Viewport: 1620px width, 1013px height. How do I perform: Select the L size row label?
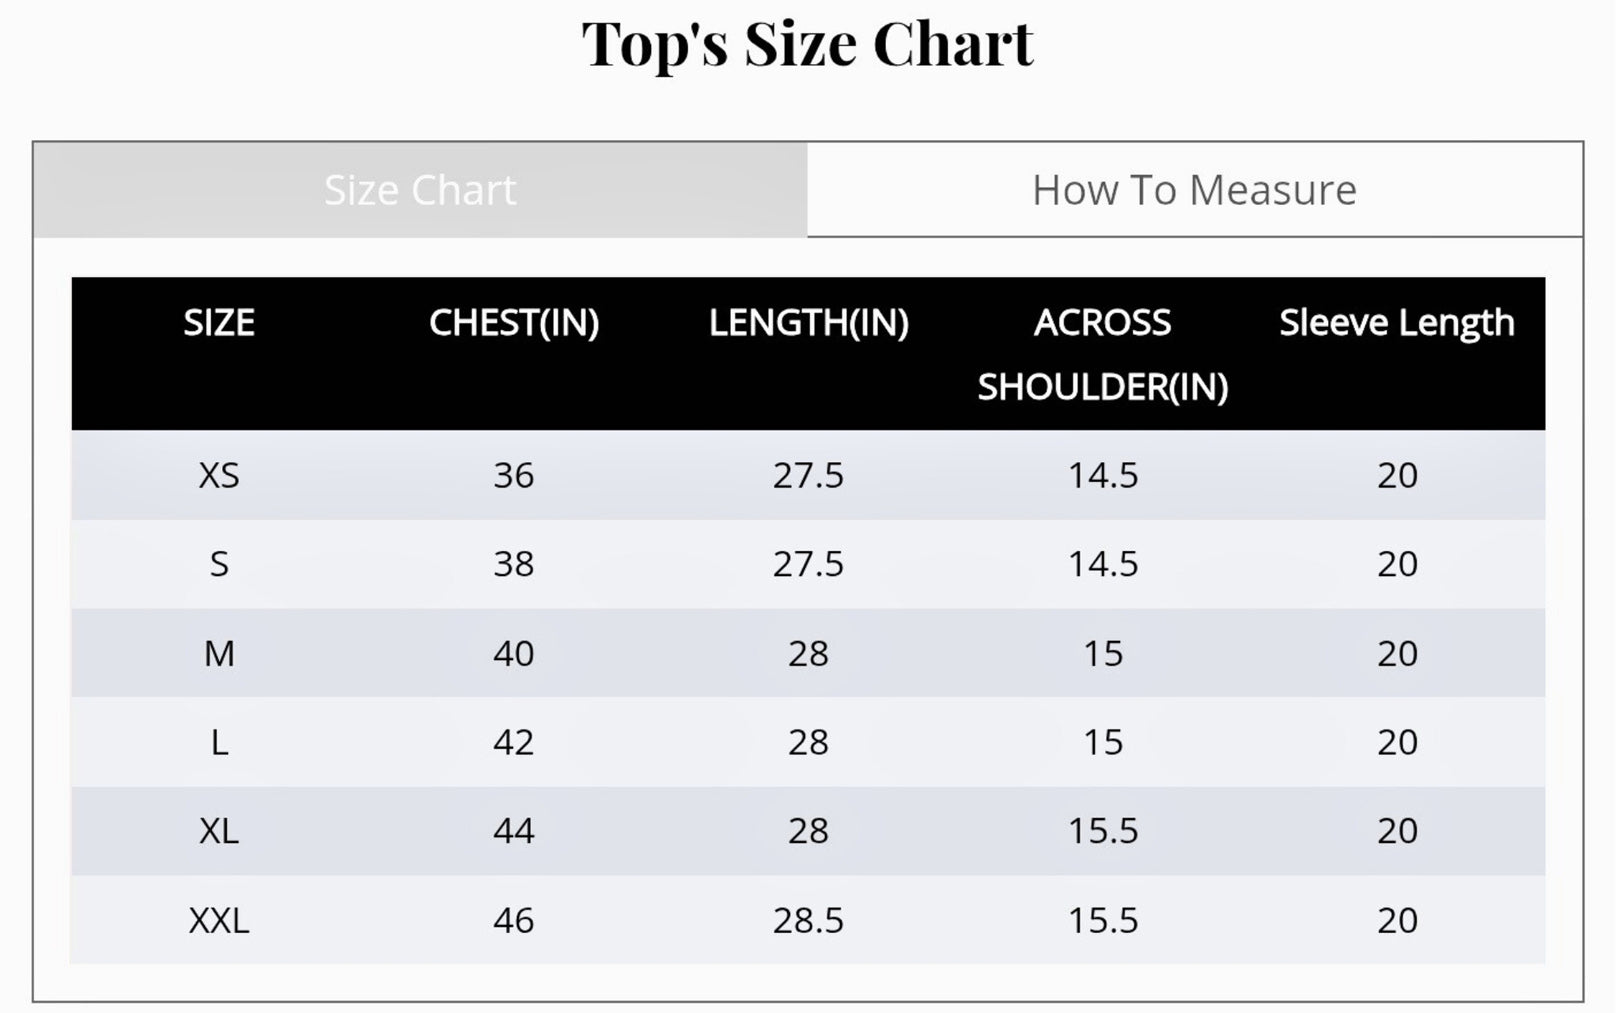point(219,742)
